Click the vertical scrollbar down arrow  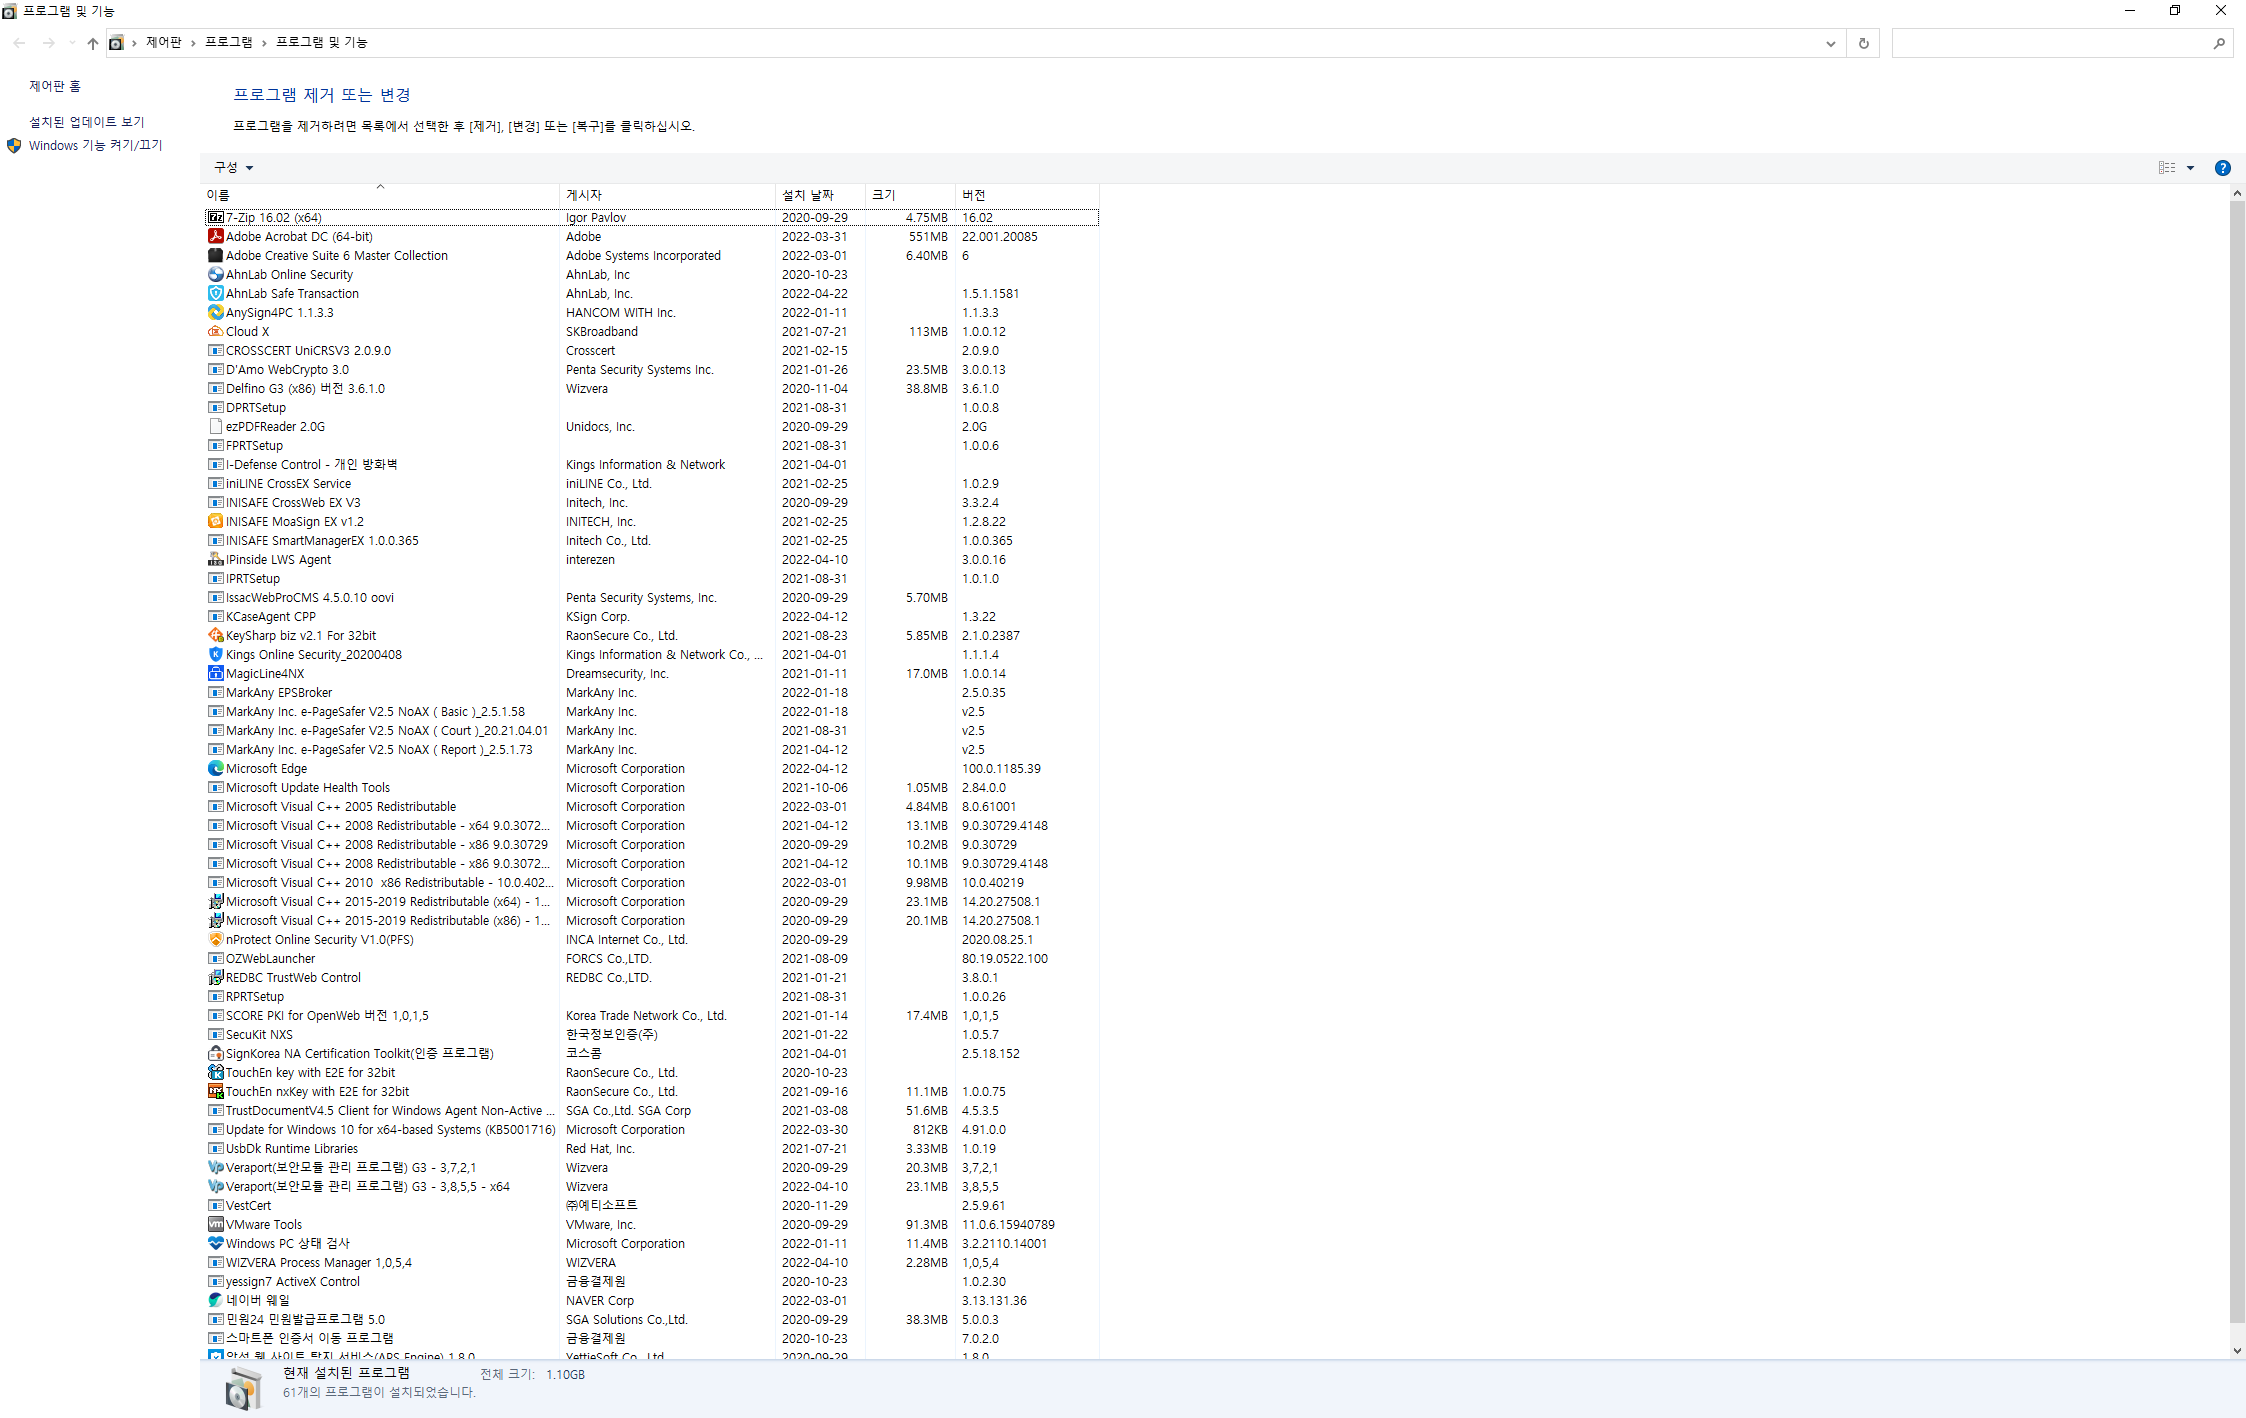(2237, 1350)
